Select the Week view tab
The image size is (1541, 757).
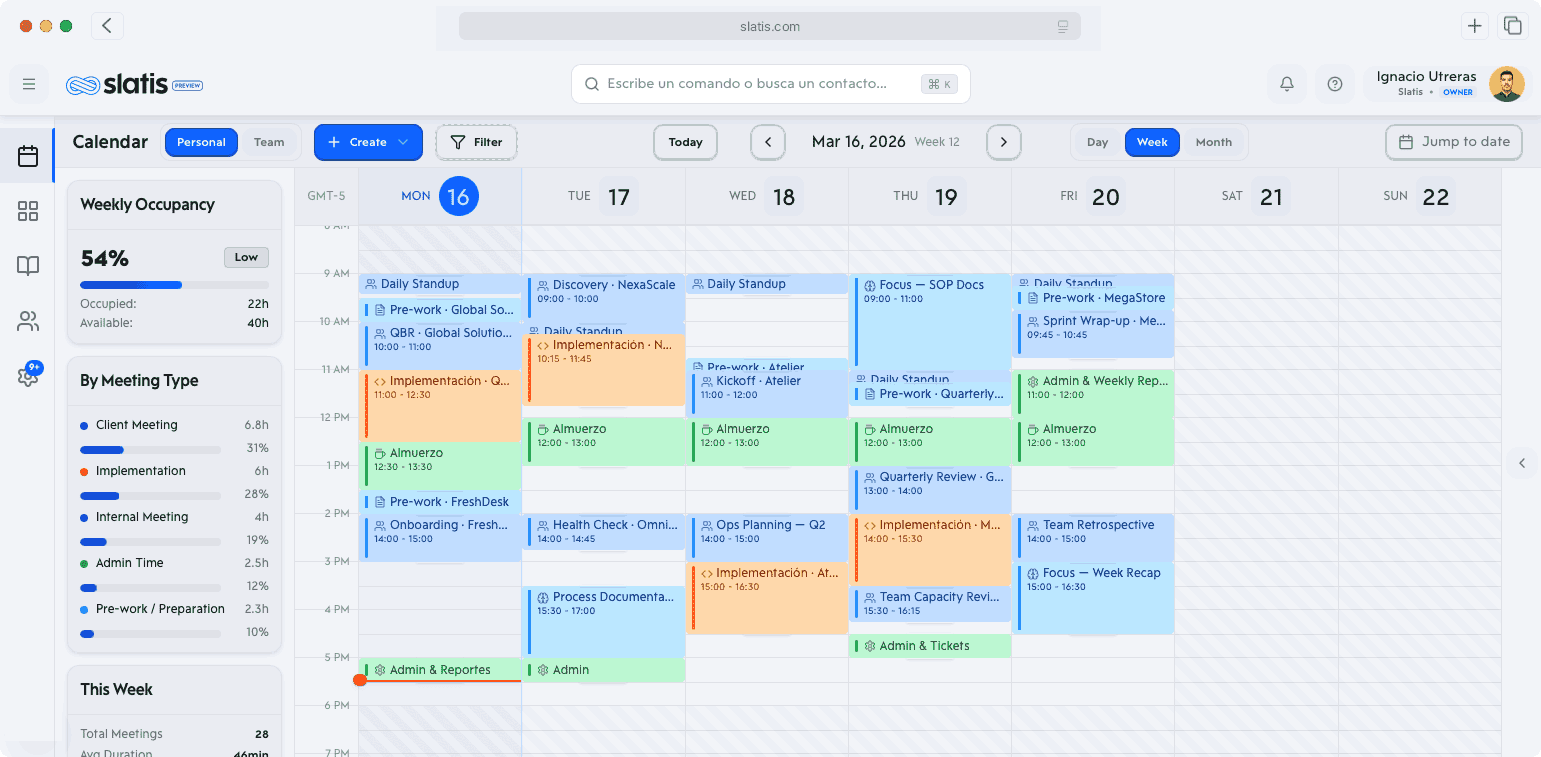[x=1152, y=142]
